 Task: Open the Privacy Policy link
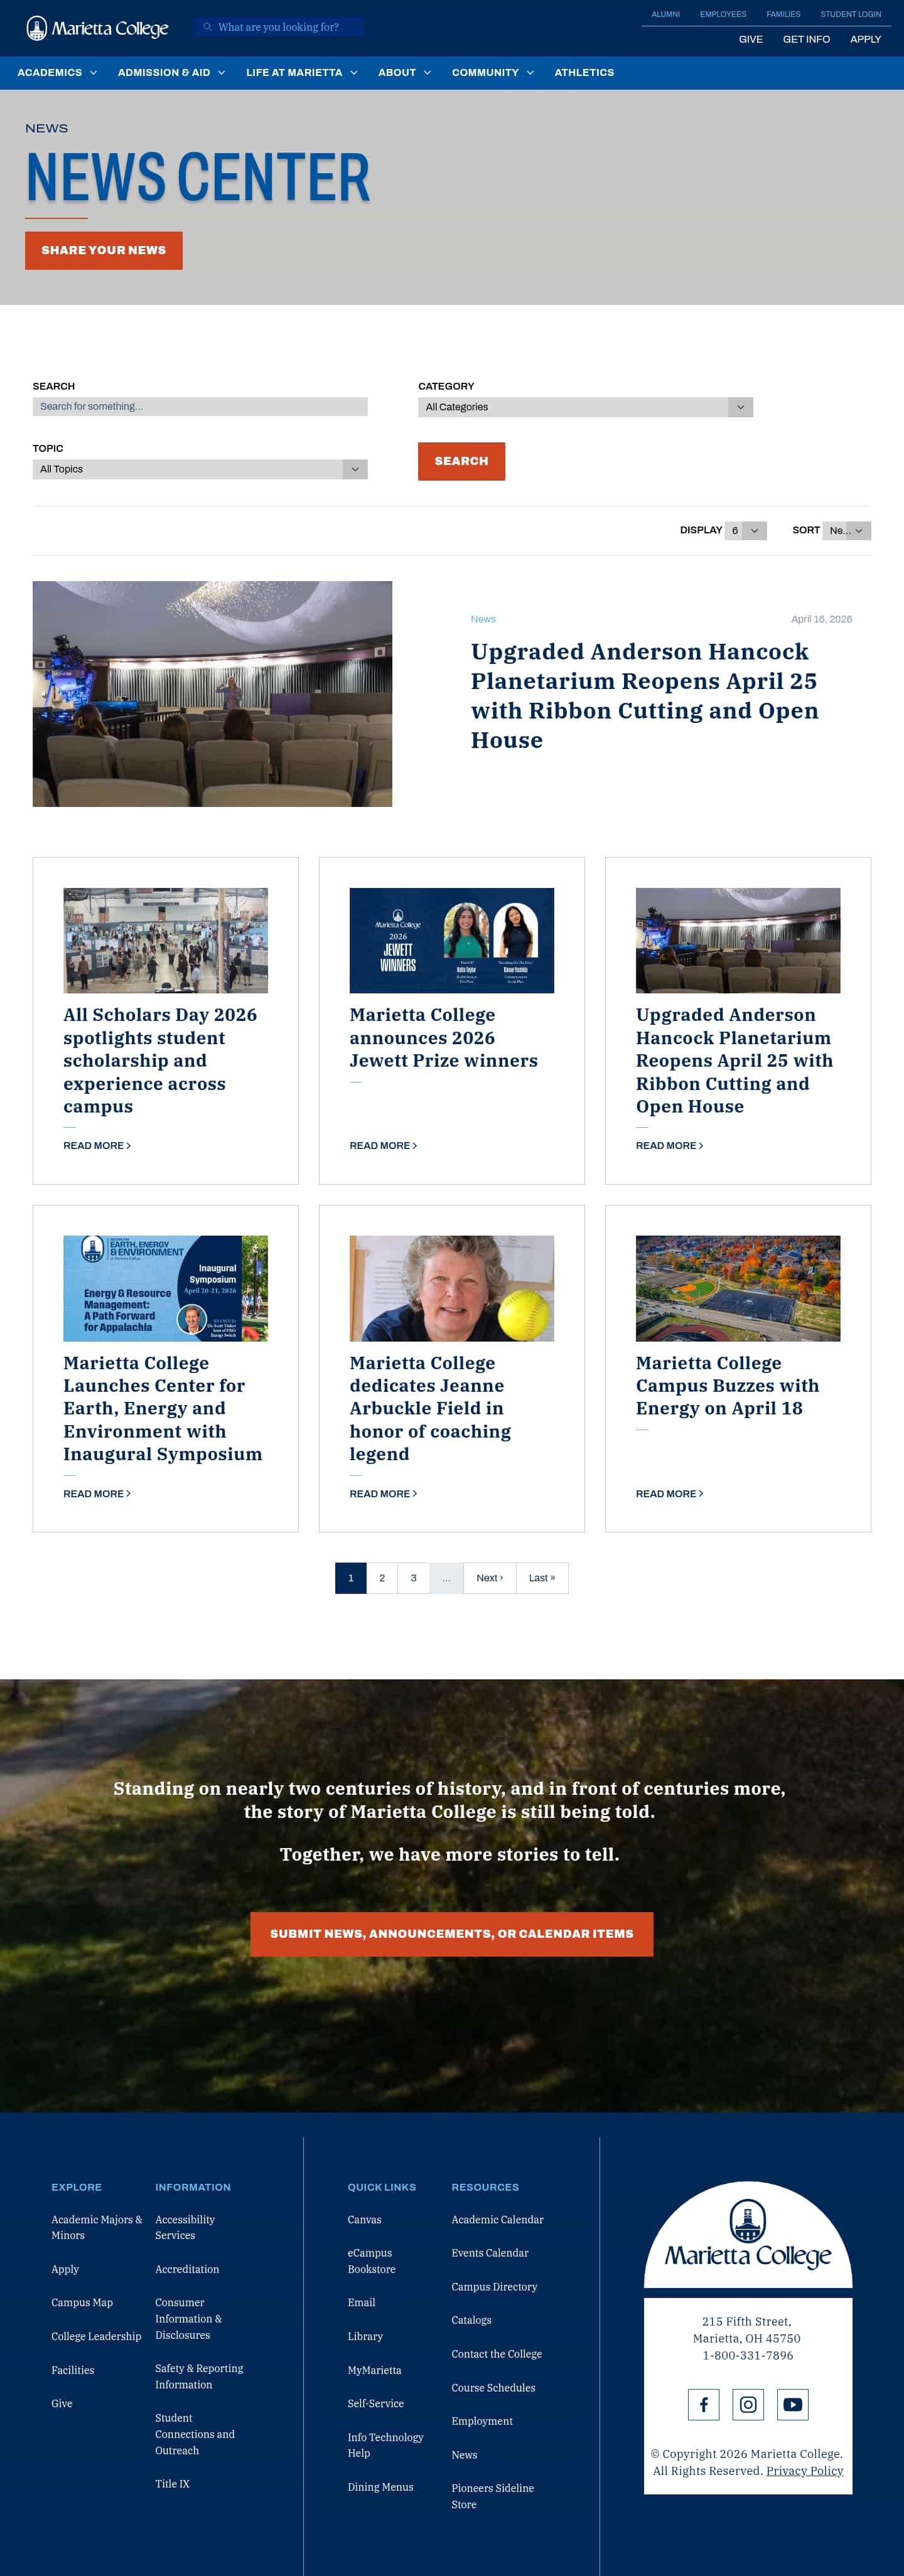pyautogui.click(x=805, y=2470)
